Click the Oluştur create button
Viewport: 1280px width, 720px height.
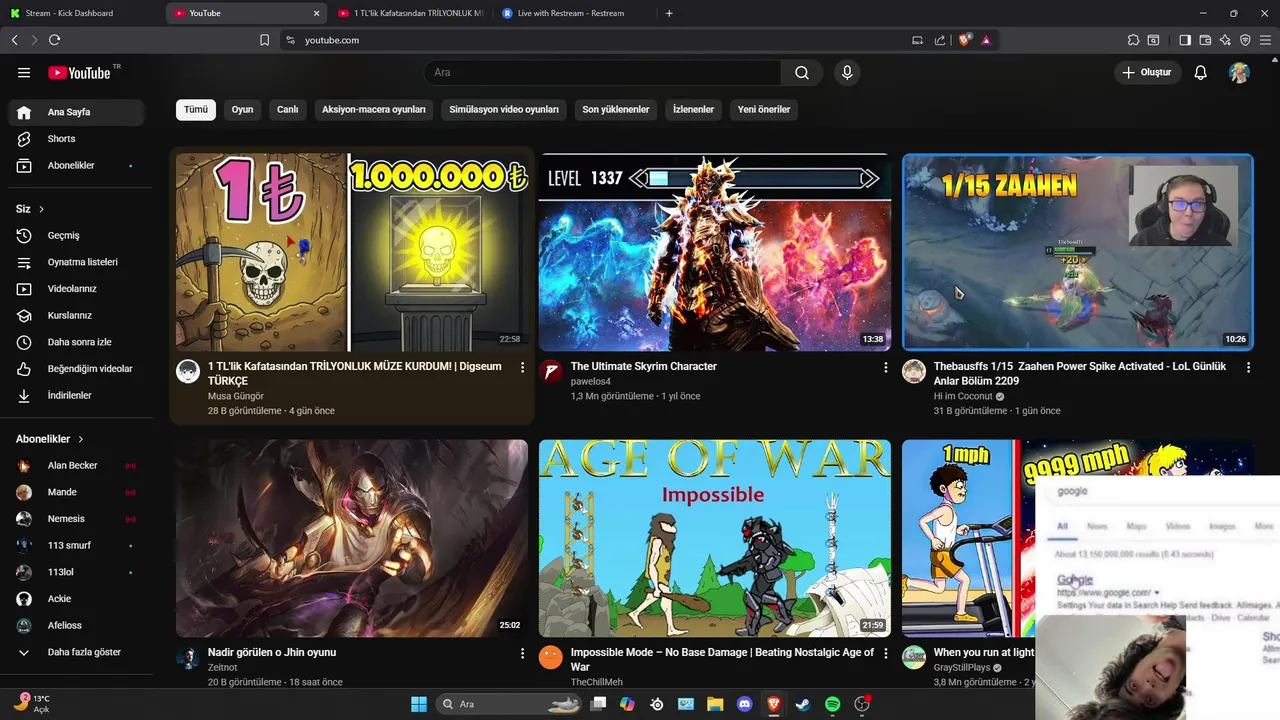tap(1147, 72)
